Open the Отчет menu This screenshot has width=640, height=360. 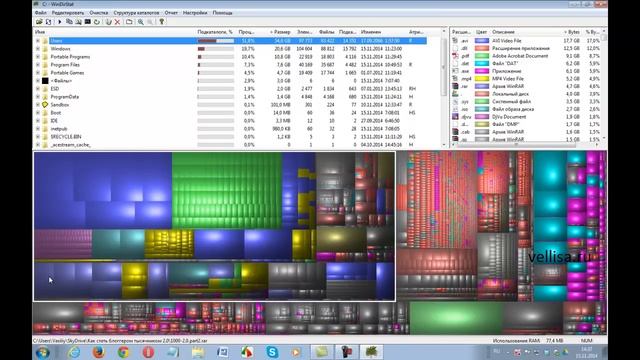point(171,13)
